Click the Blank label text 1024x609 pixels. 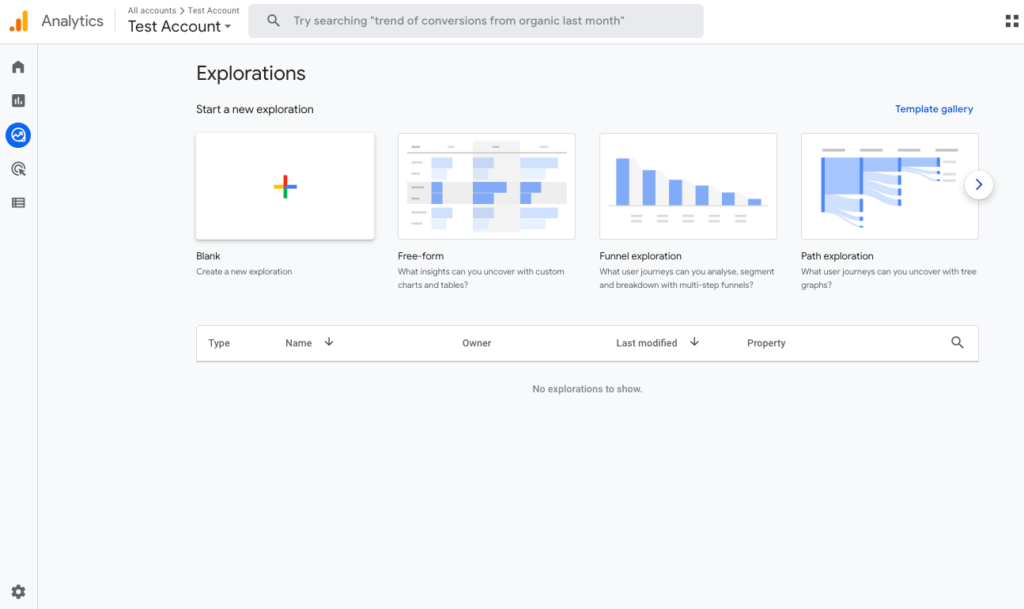point(208,257)
